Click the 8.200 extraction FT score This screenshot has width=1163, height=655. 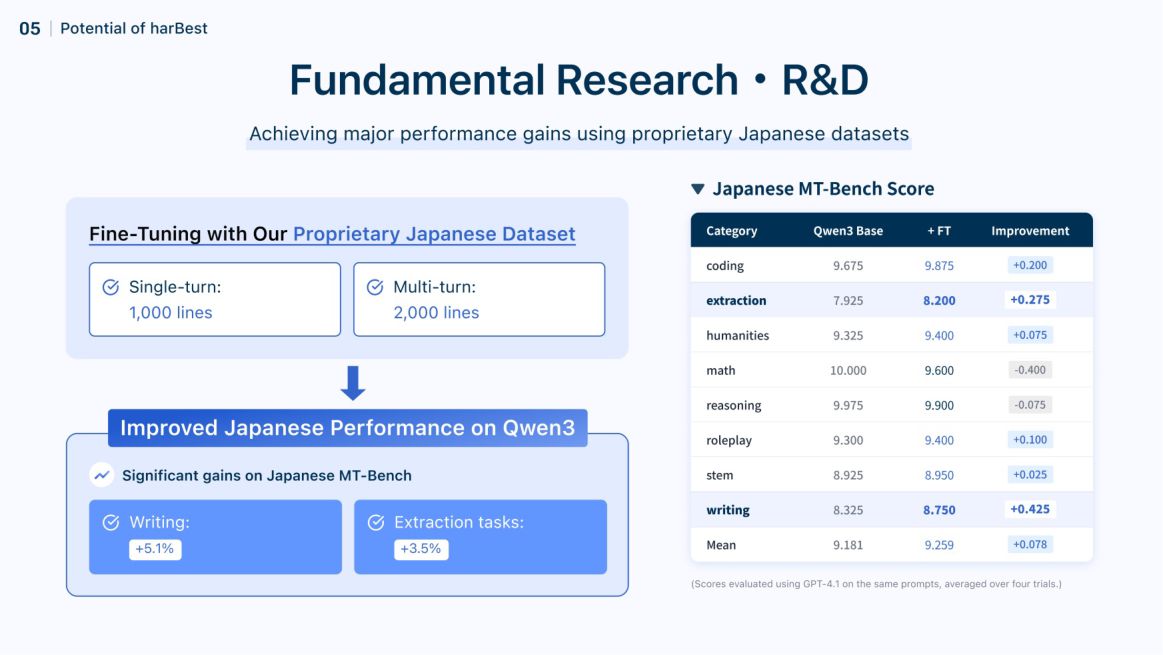tap(939, 300)
